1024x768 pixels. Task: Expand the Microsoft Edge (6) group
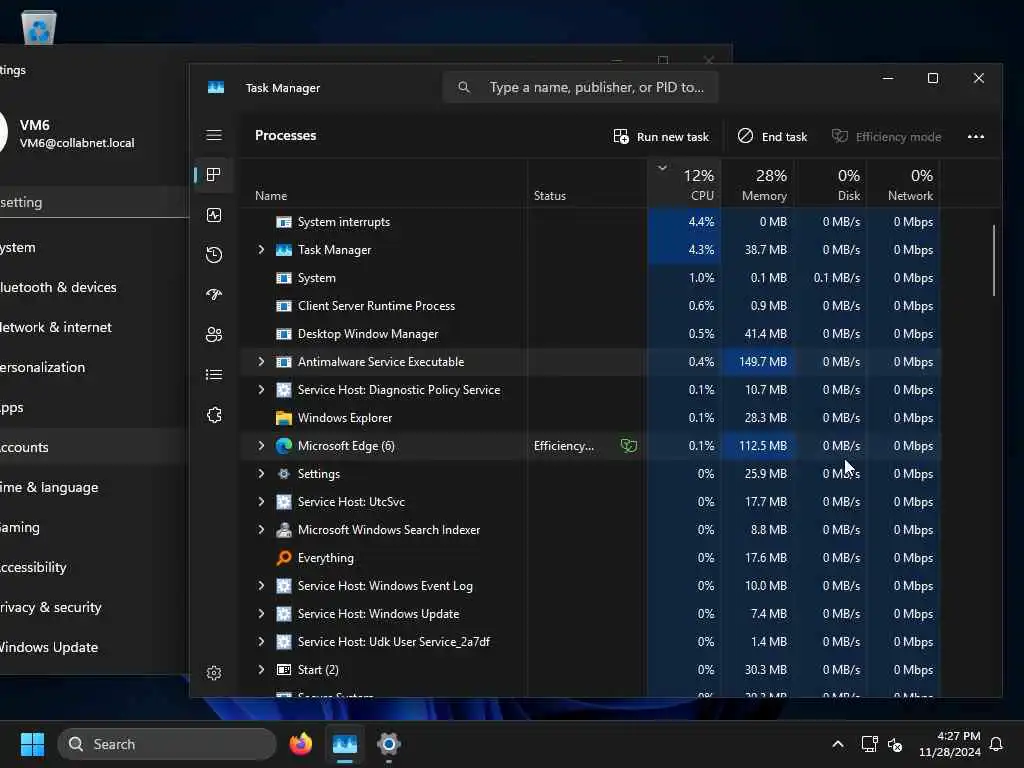tap(261, 446)
